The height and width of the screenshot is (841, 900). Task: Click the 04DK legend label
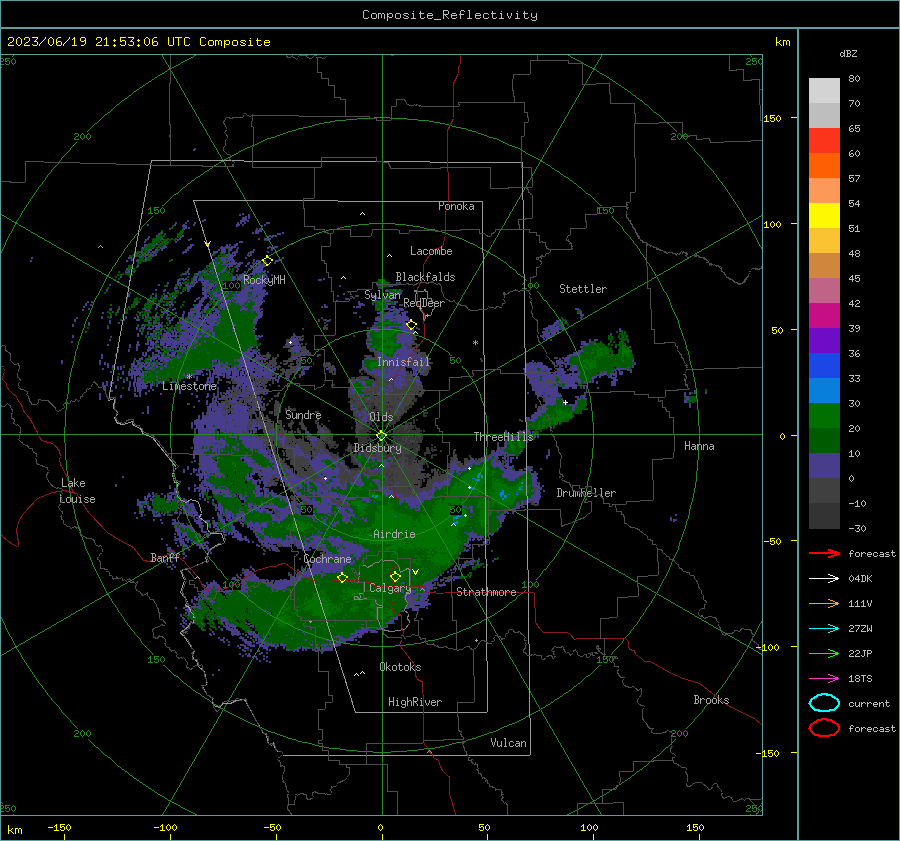tap(860, 579)
